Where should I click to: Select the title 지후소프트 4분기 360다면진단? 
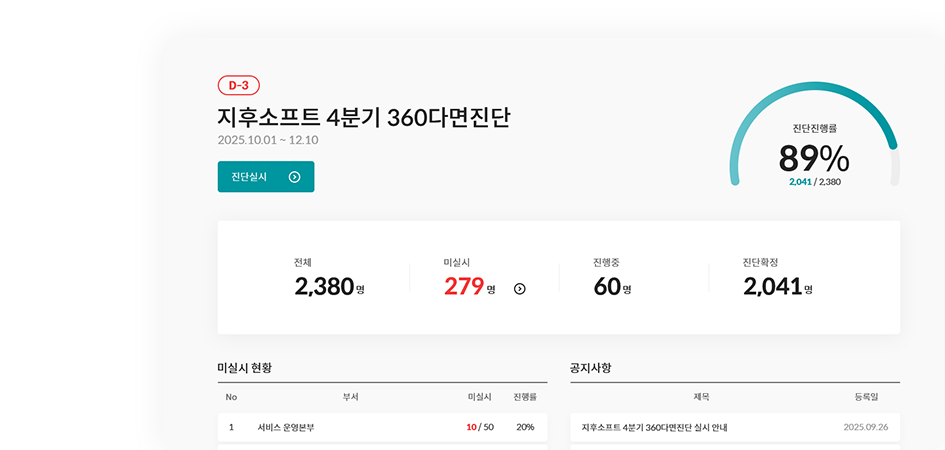pos(364,117)
